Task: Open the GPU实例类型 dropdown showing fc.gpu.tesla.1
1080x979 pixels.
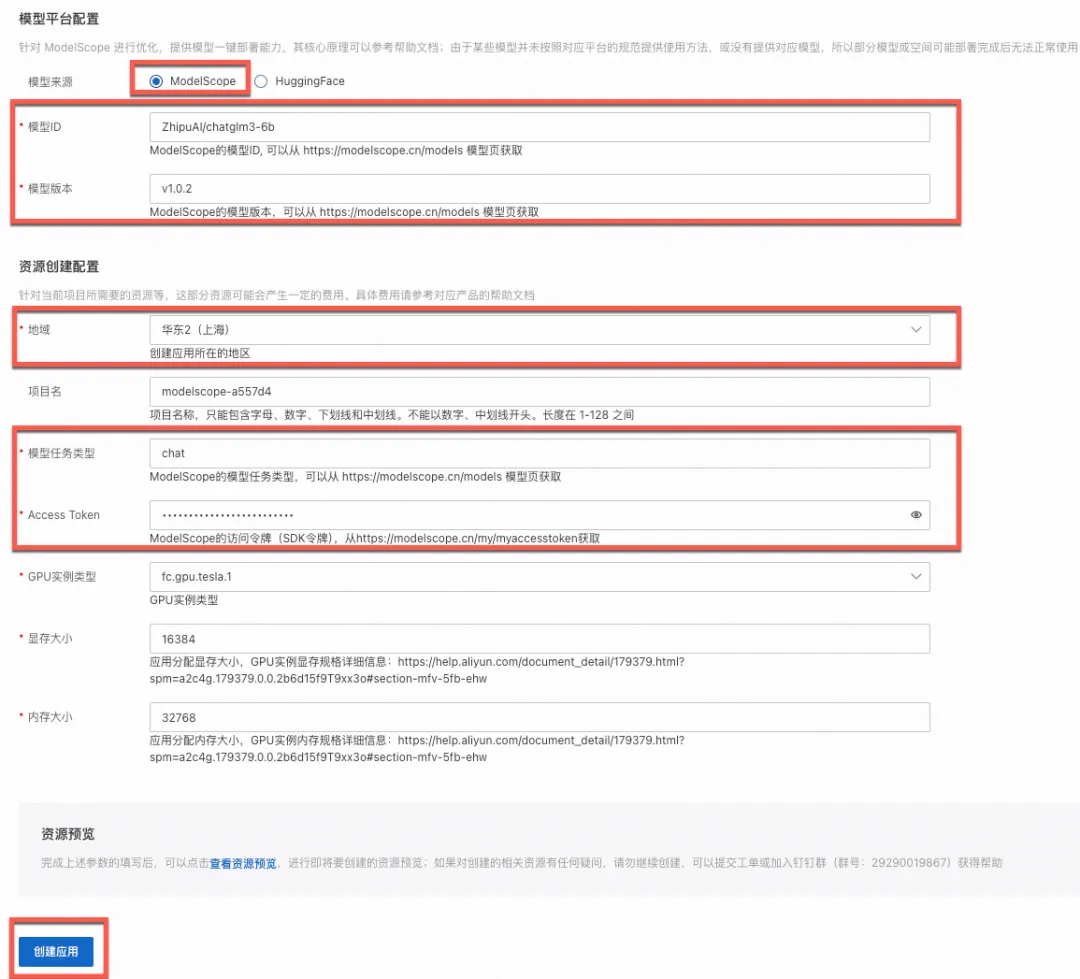Action: click(x=539, y=577)
